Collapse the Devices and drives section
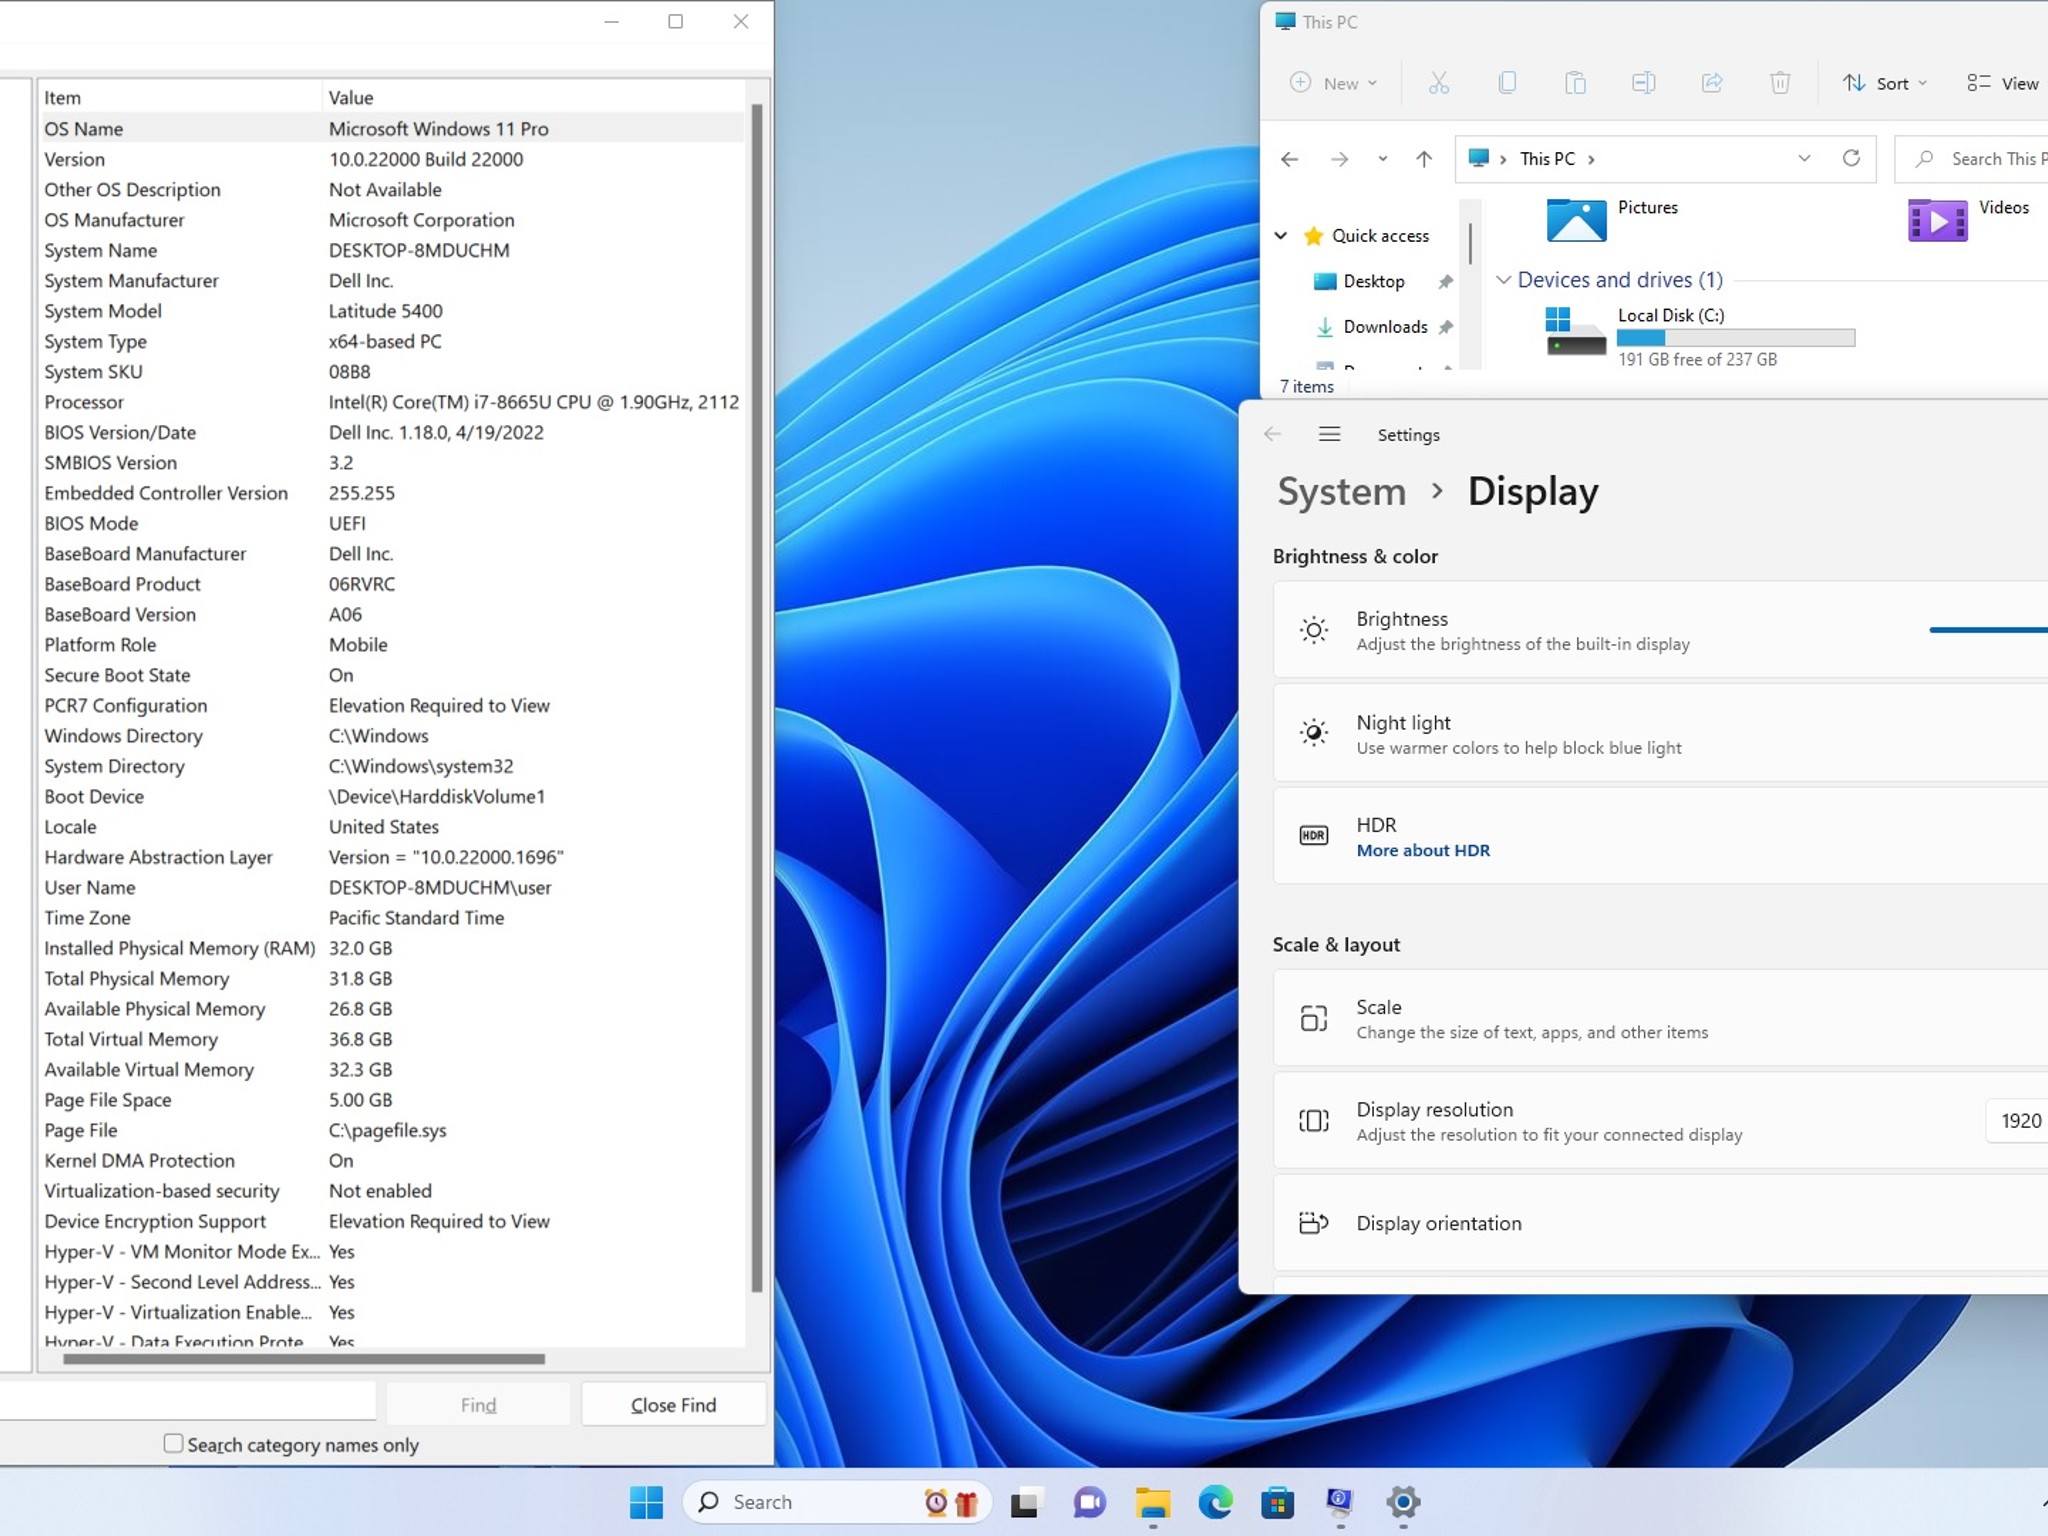This screenshot has width=2048, height=1536. point(1504,280)
